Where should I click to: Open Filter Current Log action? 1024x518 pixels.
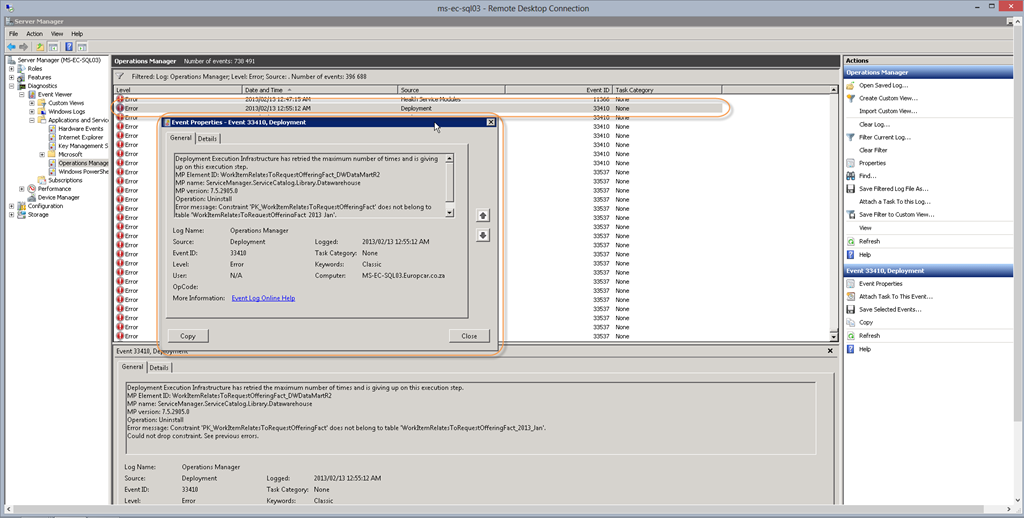[x=884, y=137]
